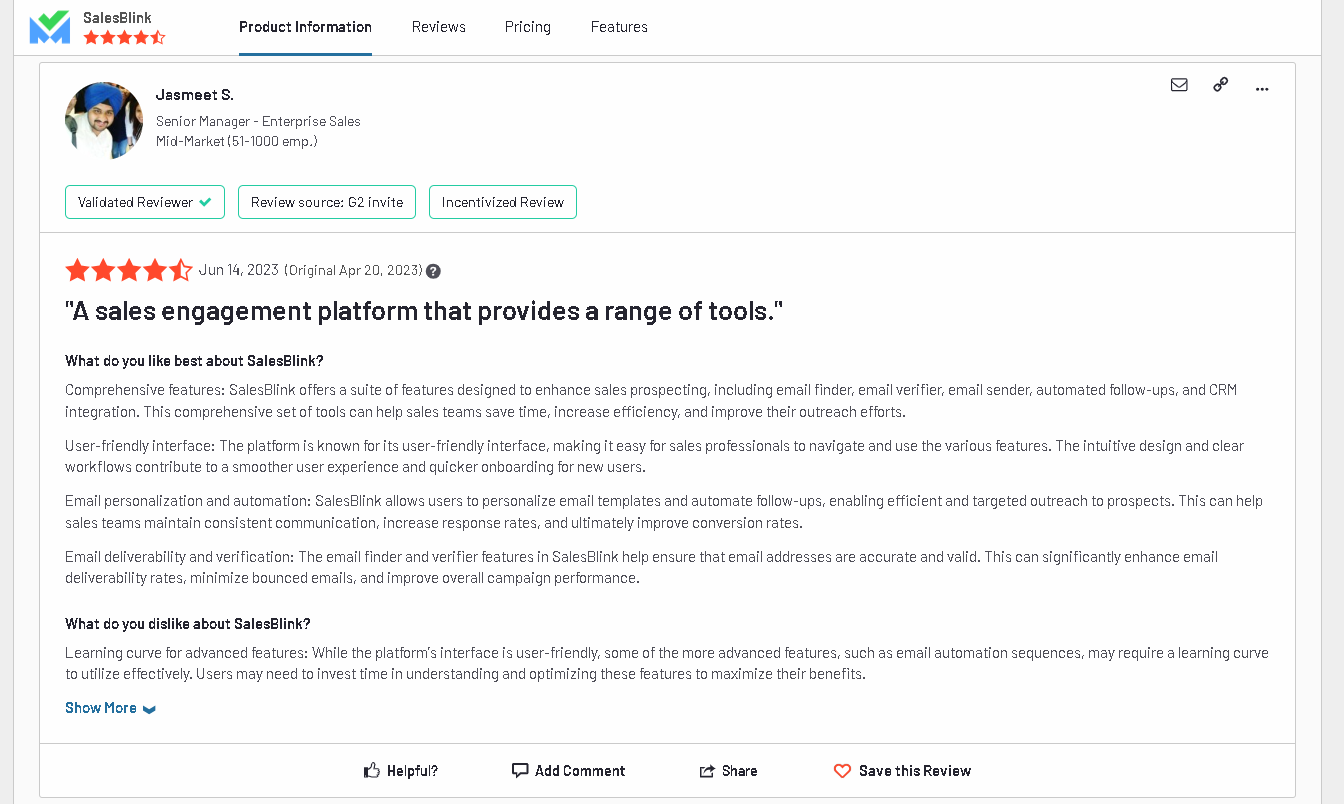Switch to the Product Information tab
Image resolution: width=1344 pixels, height=804 pixels.
tap(305, 27)
